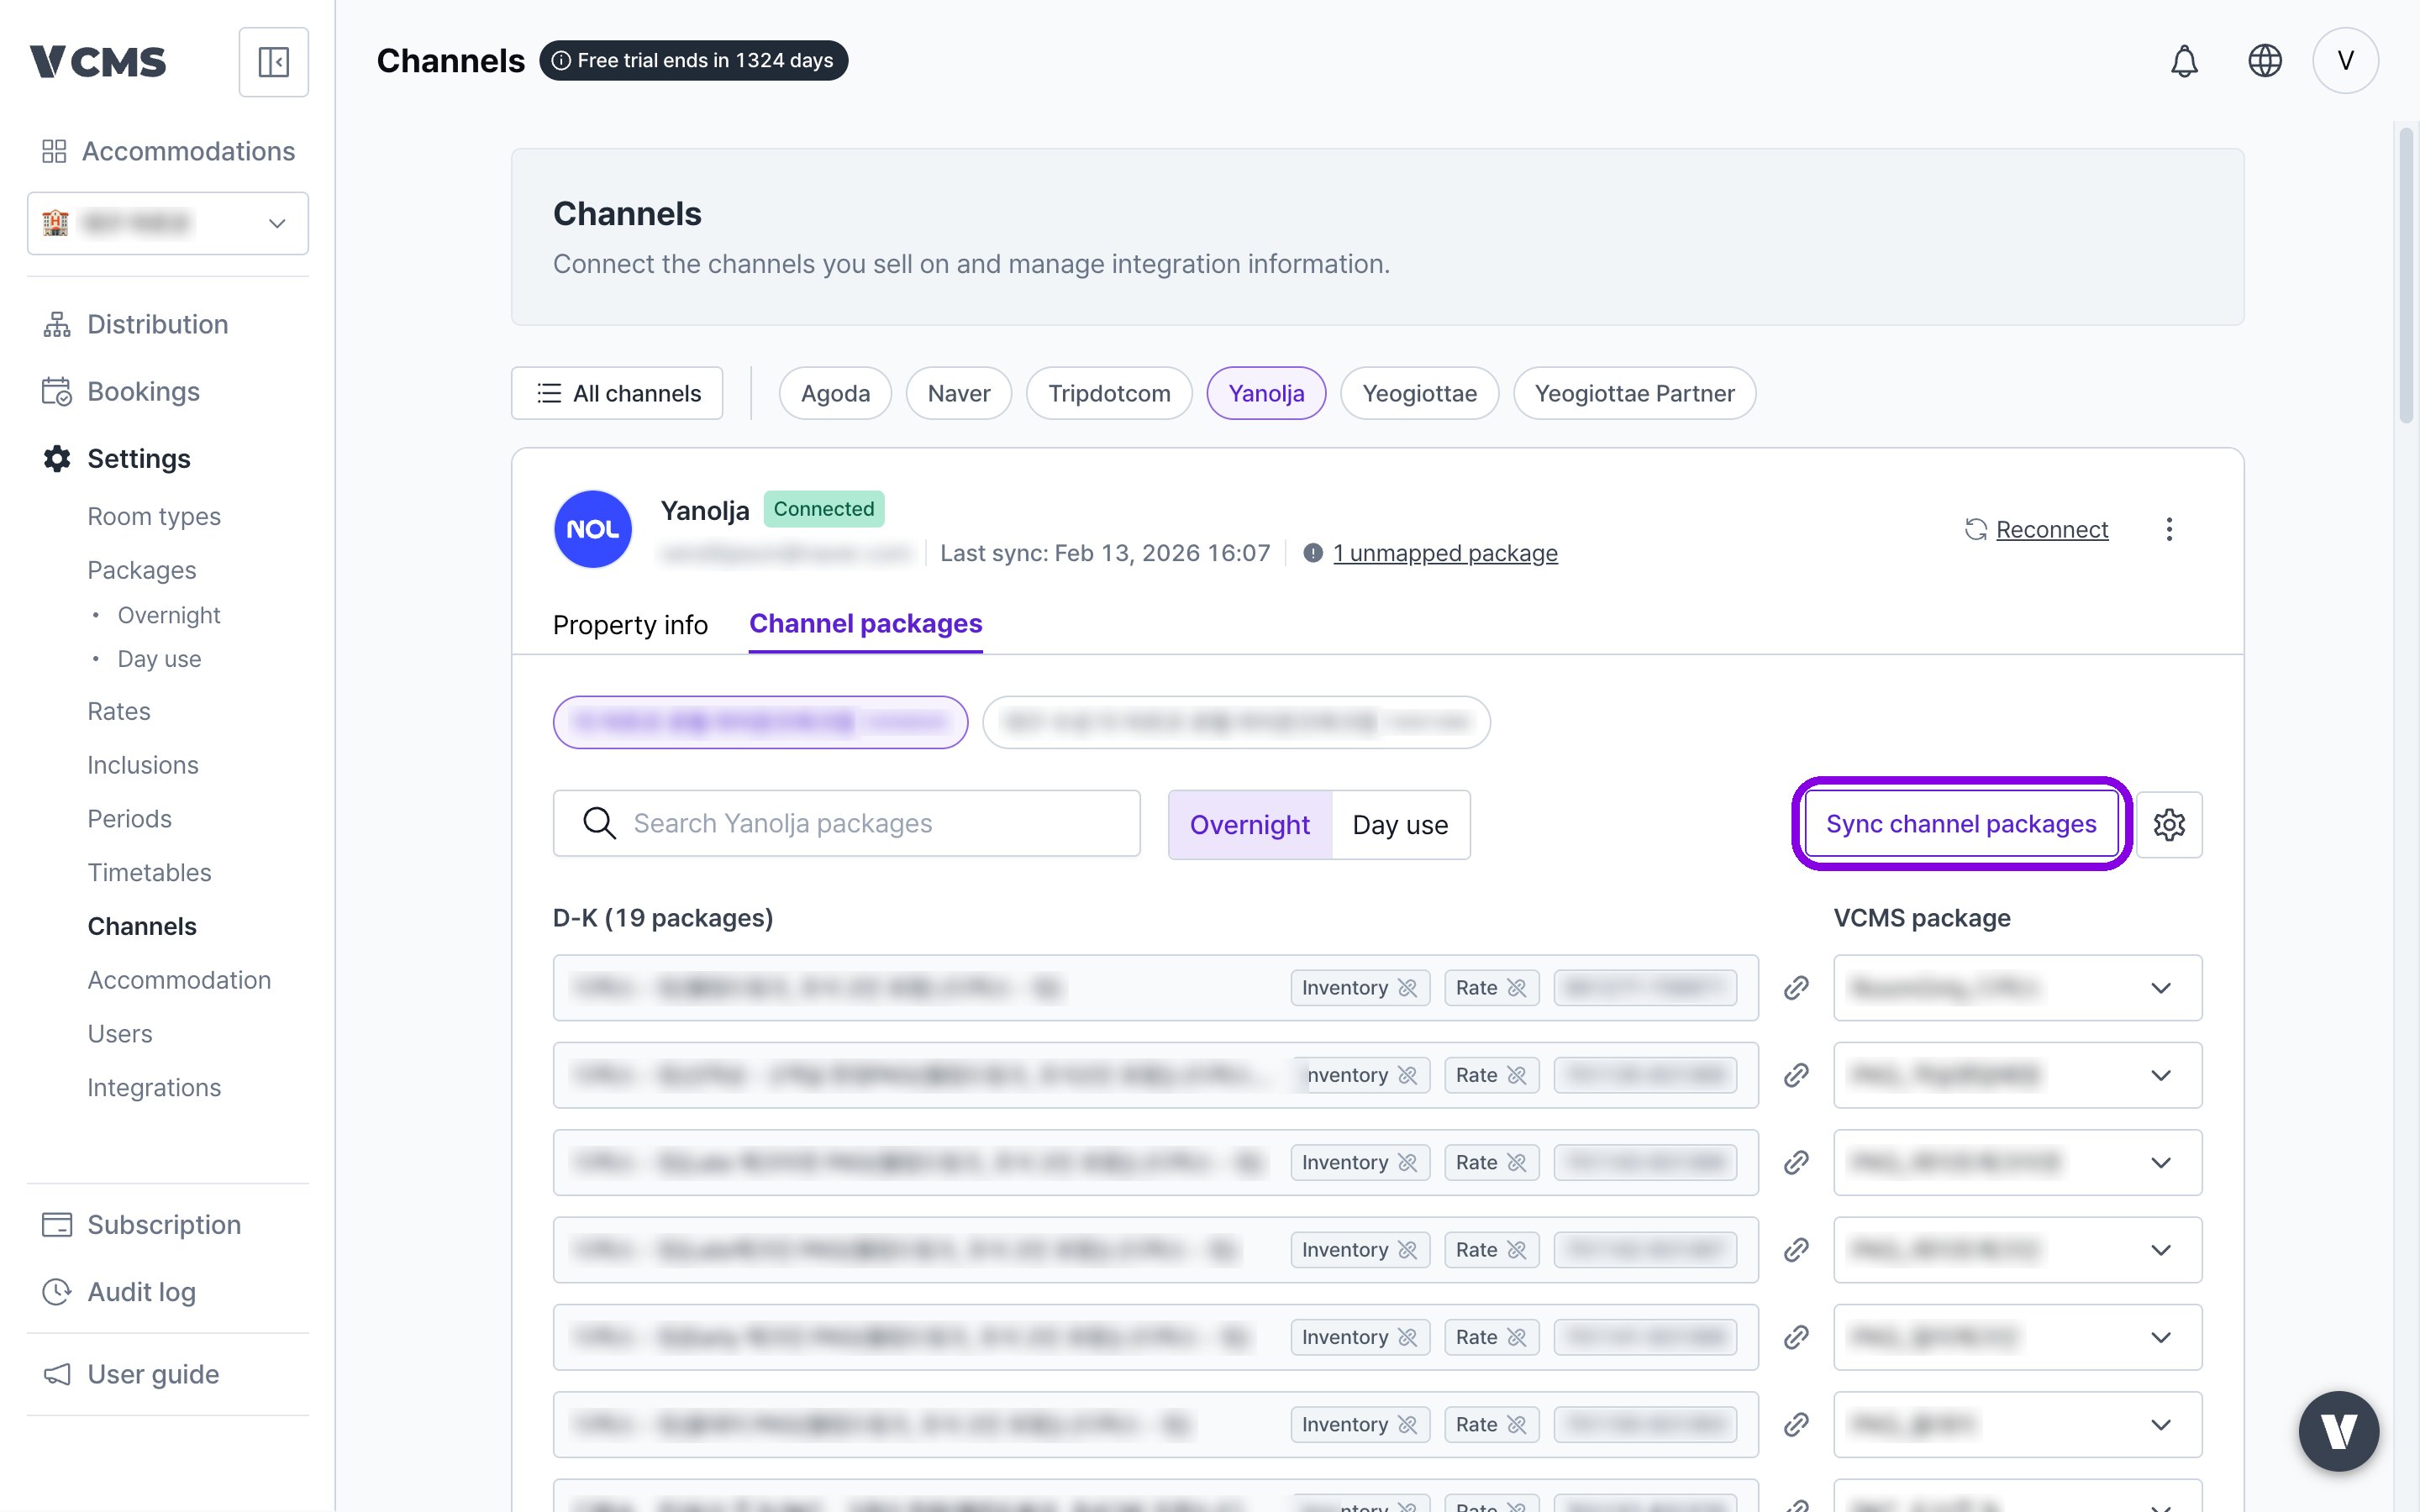This screenshot has width=2420, height=1512.
Task: Expand VCMS package dropdown for third row
Action: coord(2017,1162)
